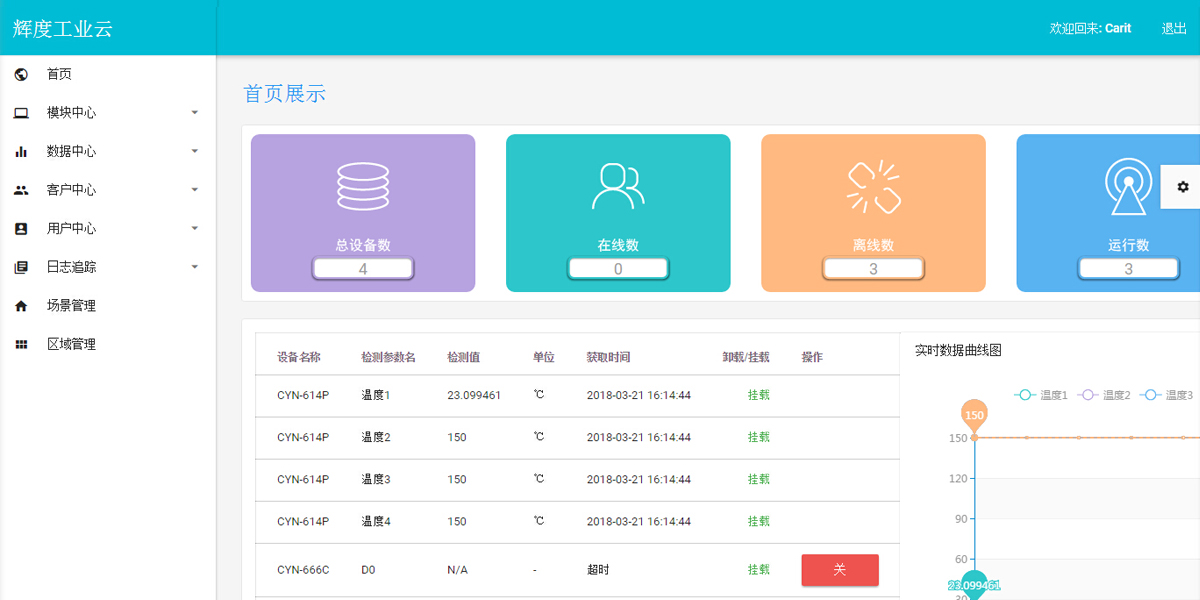
Task: Expand the 模块中心 dropdown arrow
Action: 195,113
